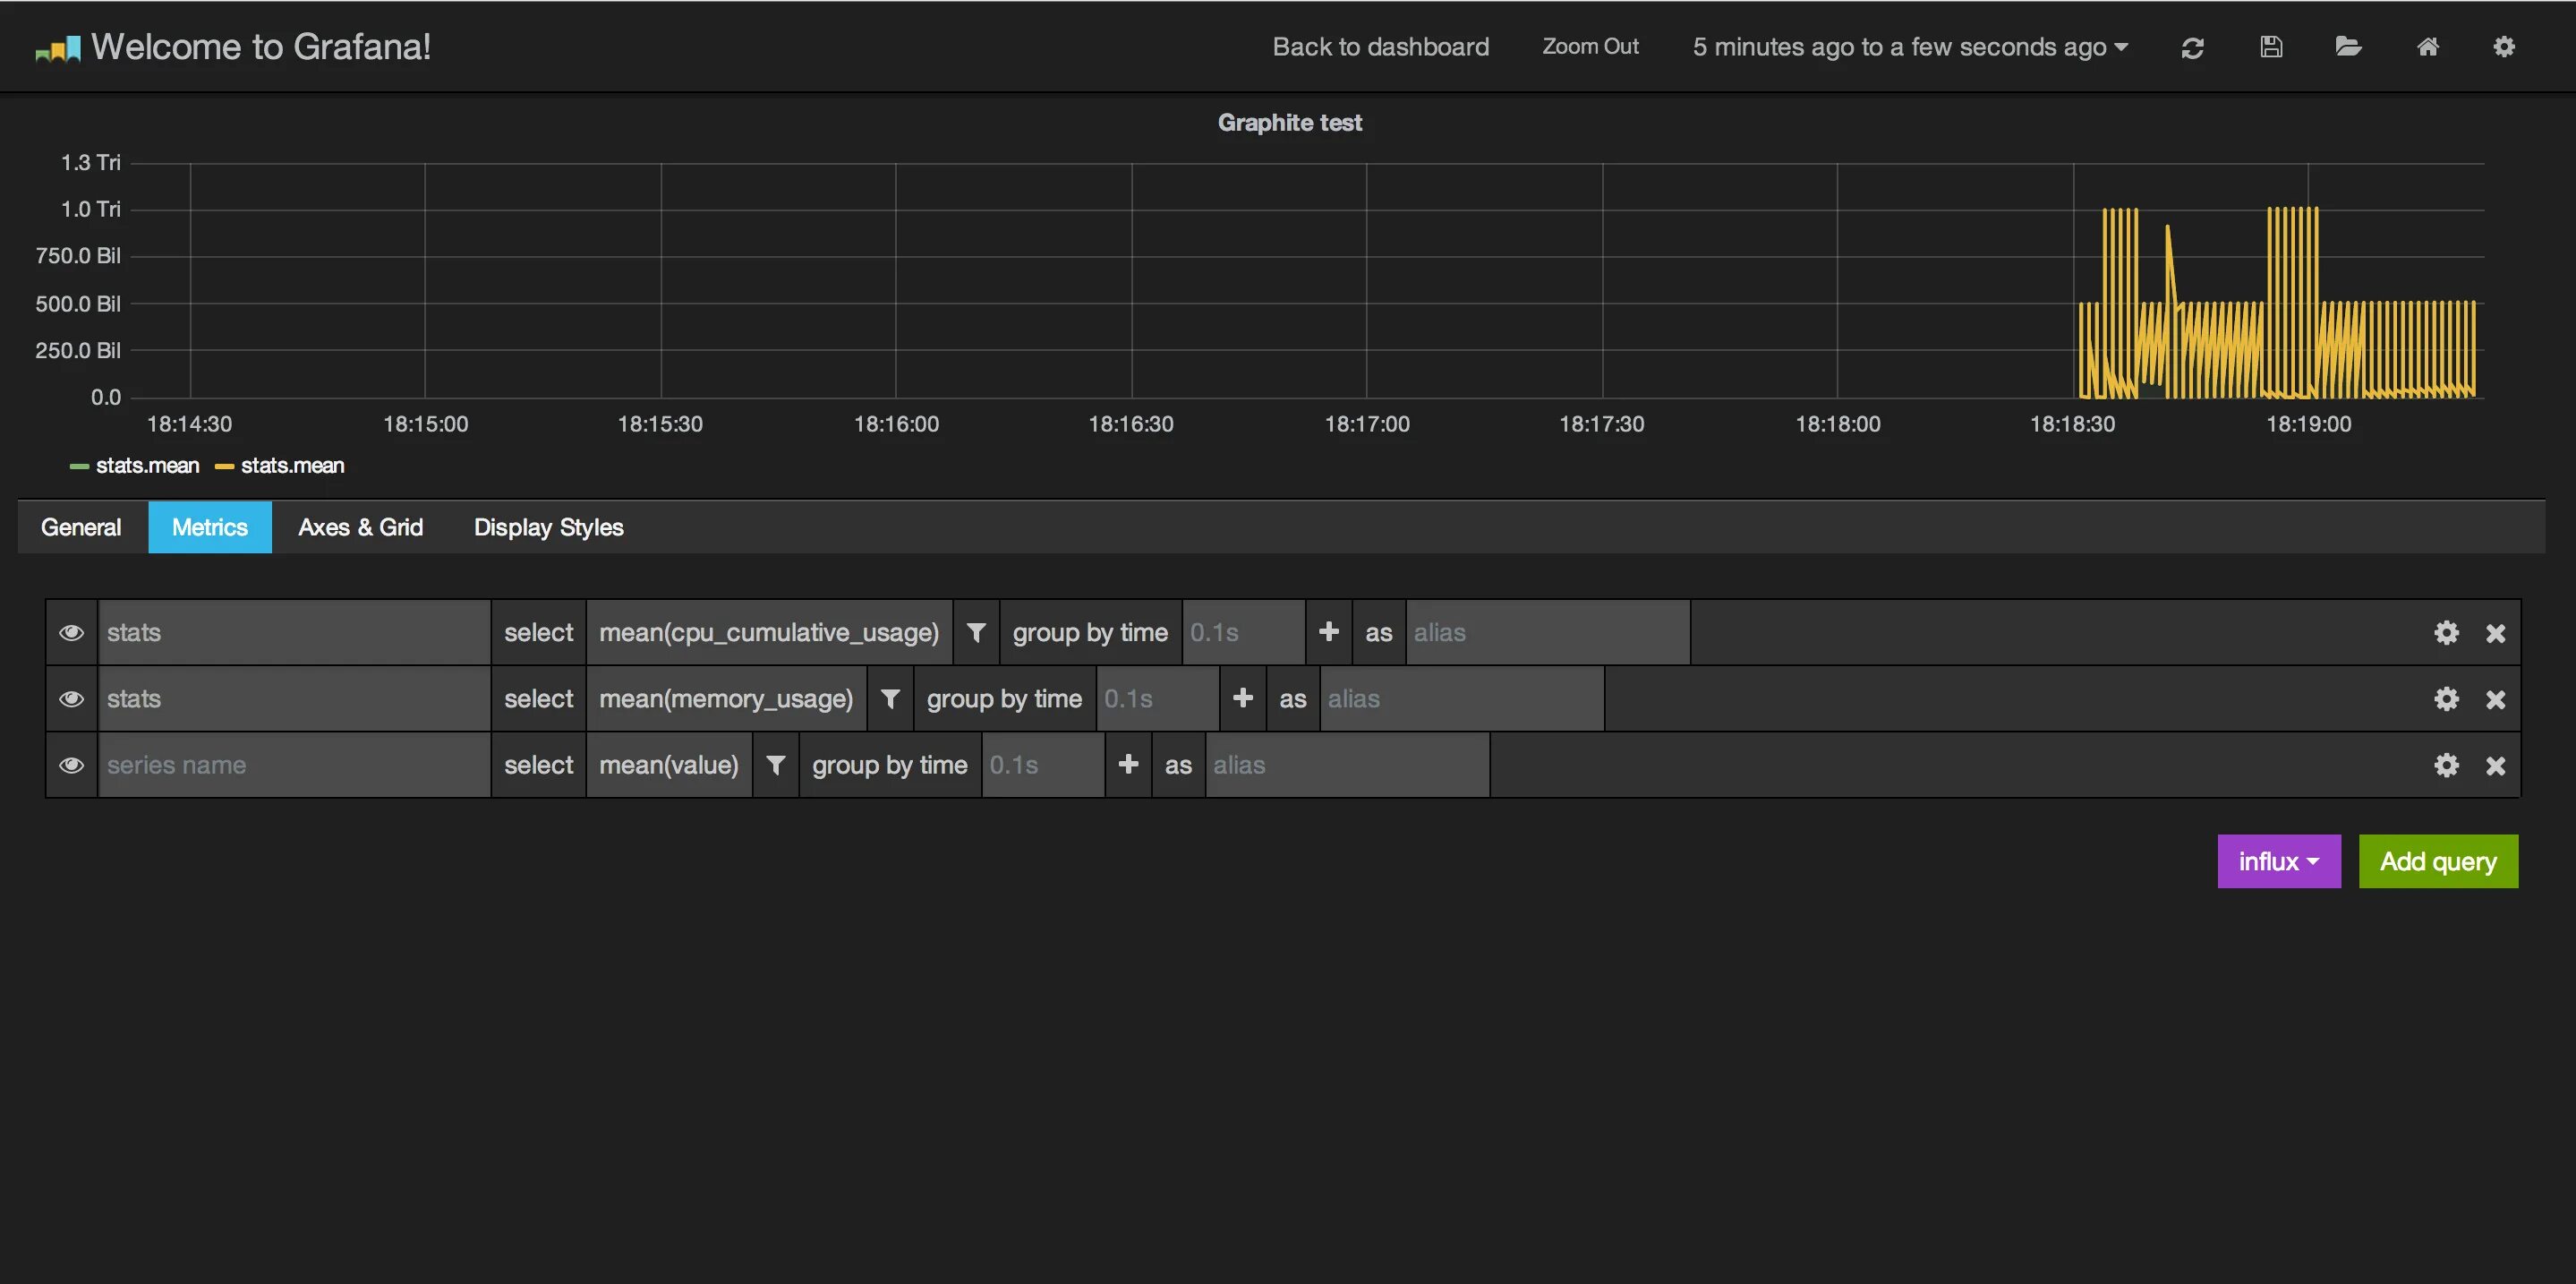Click the mean(value) function field

pos(669,765)
